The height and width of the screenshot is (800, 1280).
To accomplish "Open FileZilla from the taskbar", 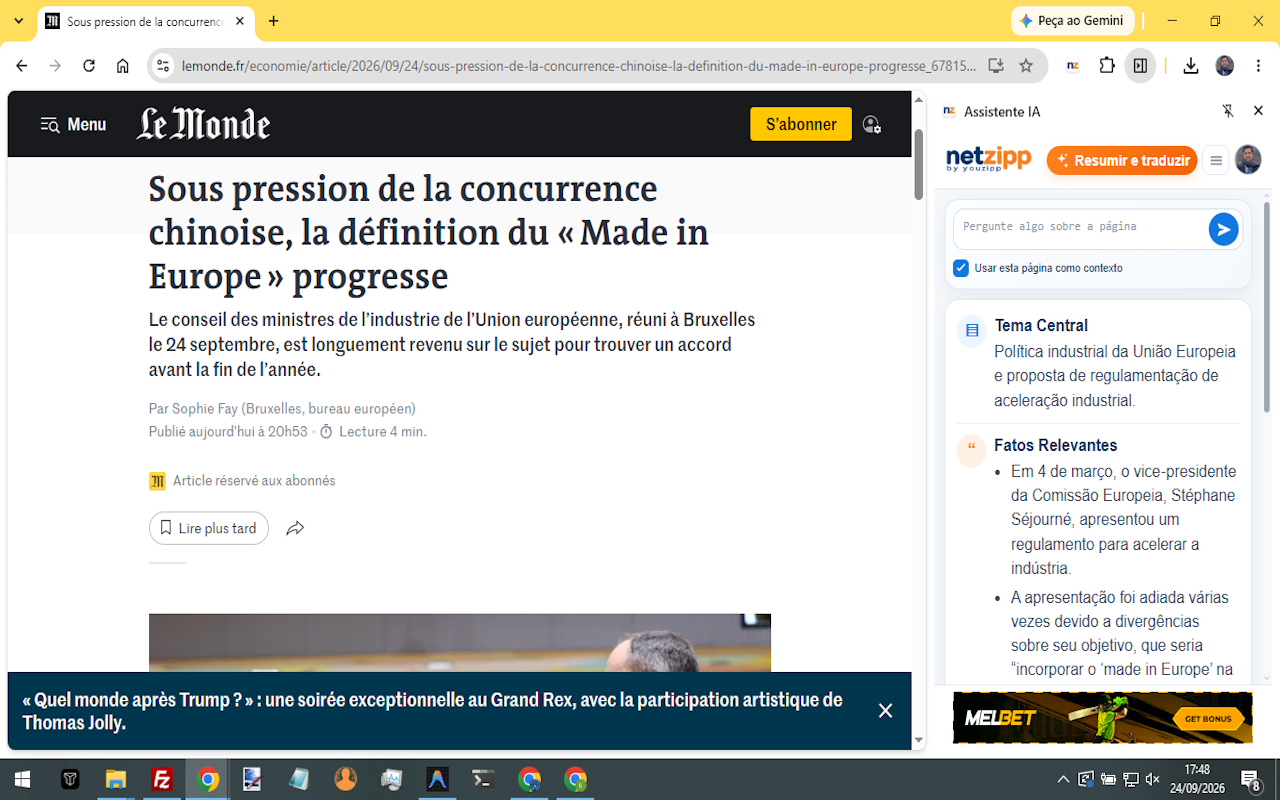I will pyautogui.click(x=162, y=779).
